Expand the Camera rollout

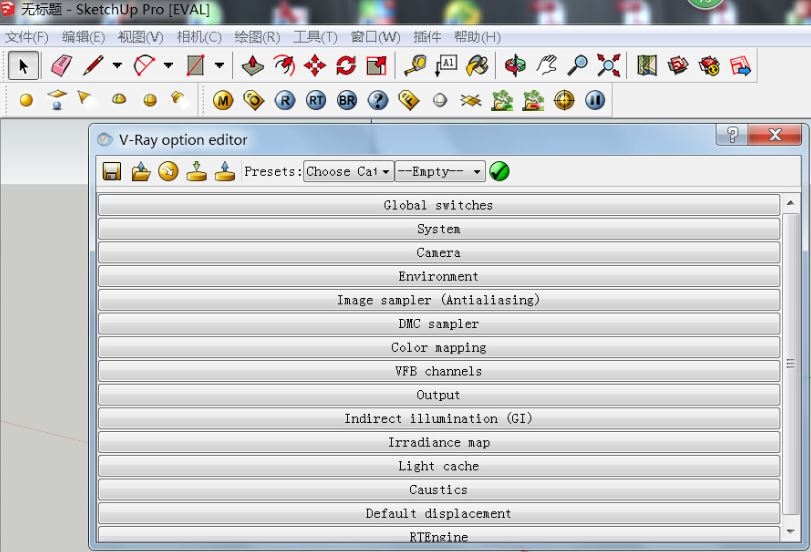pyautogui.click(x=439, y=252)
